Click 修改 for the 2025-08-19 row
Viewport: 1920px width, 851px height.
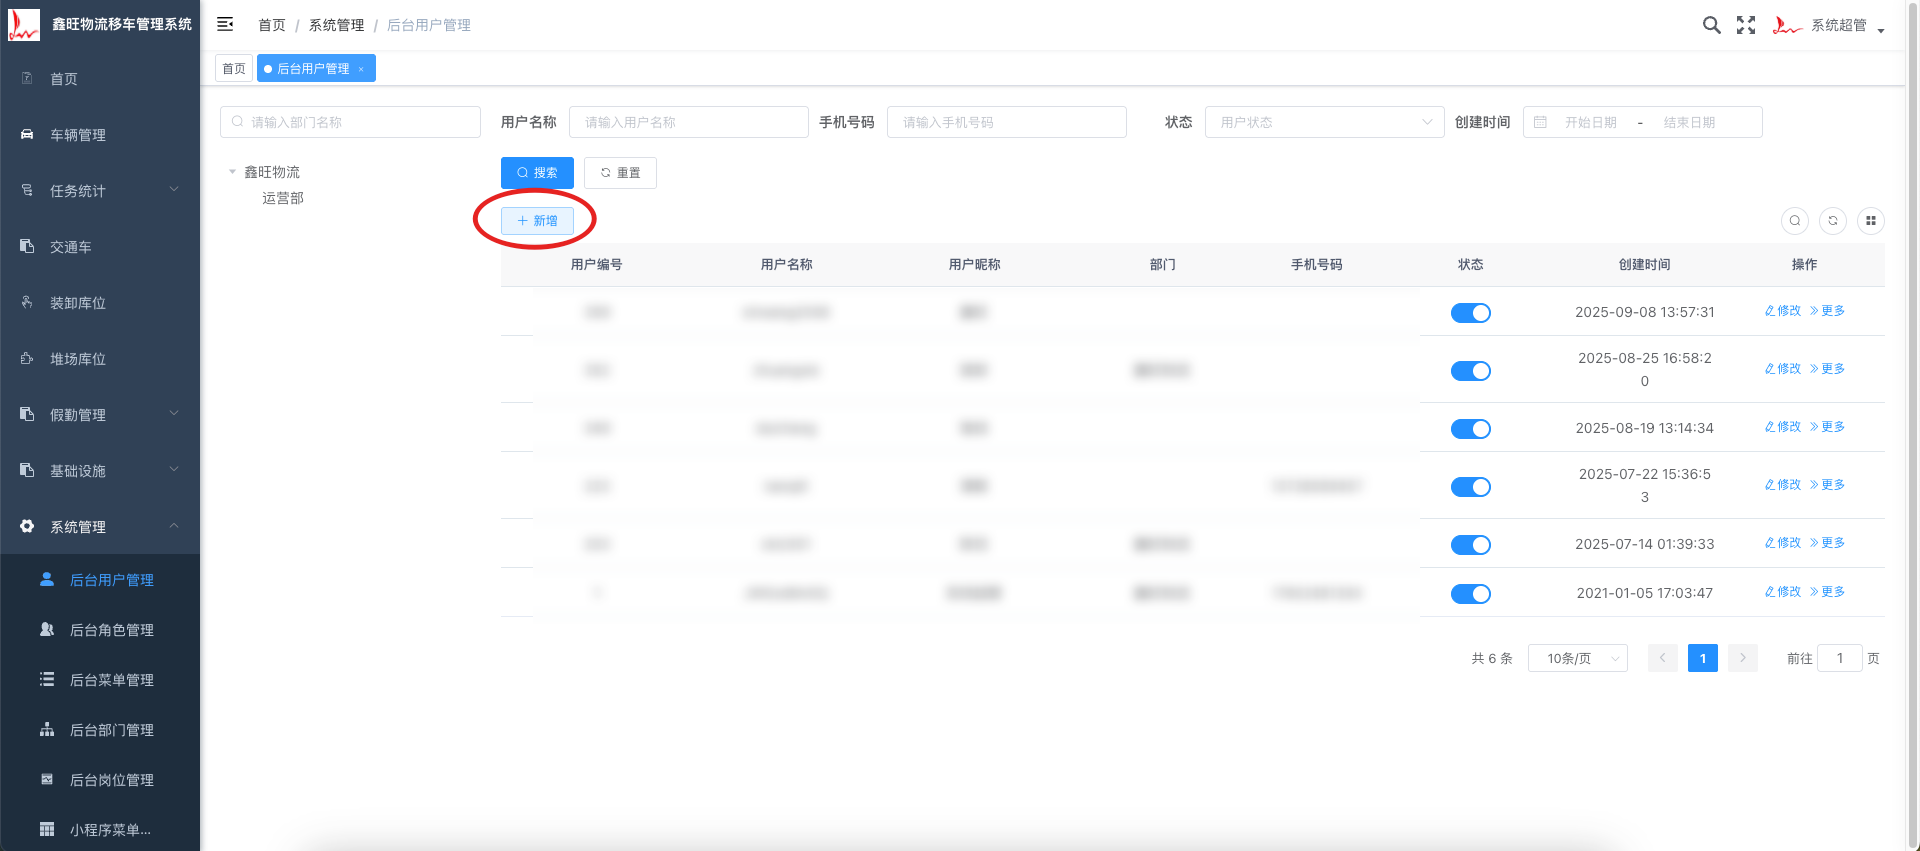(1783, 427)
